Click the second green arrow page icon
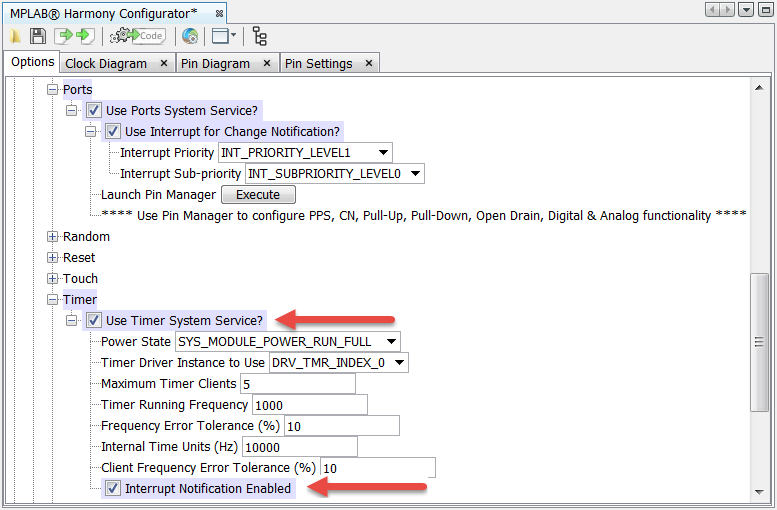This screenshot has width=777, height=510. point(85,36)
